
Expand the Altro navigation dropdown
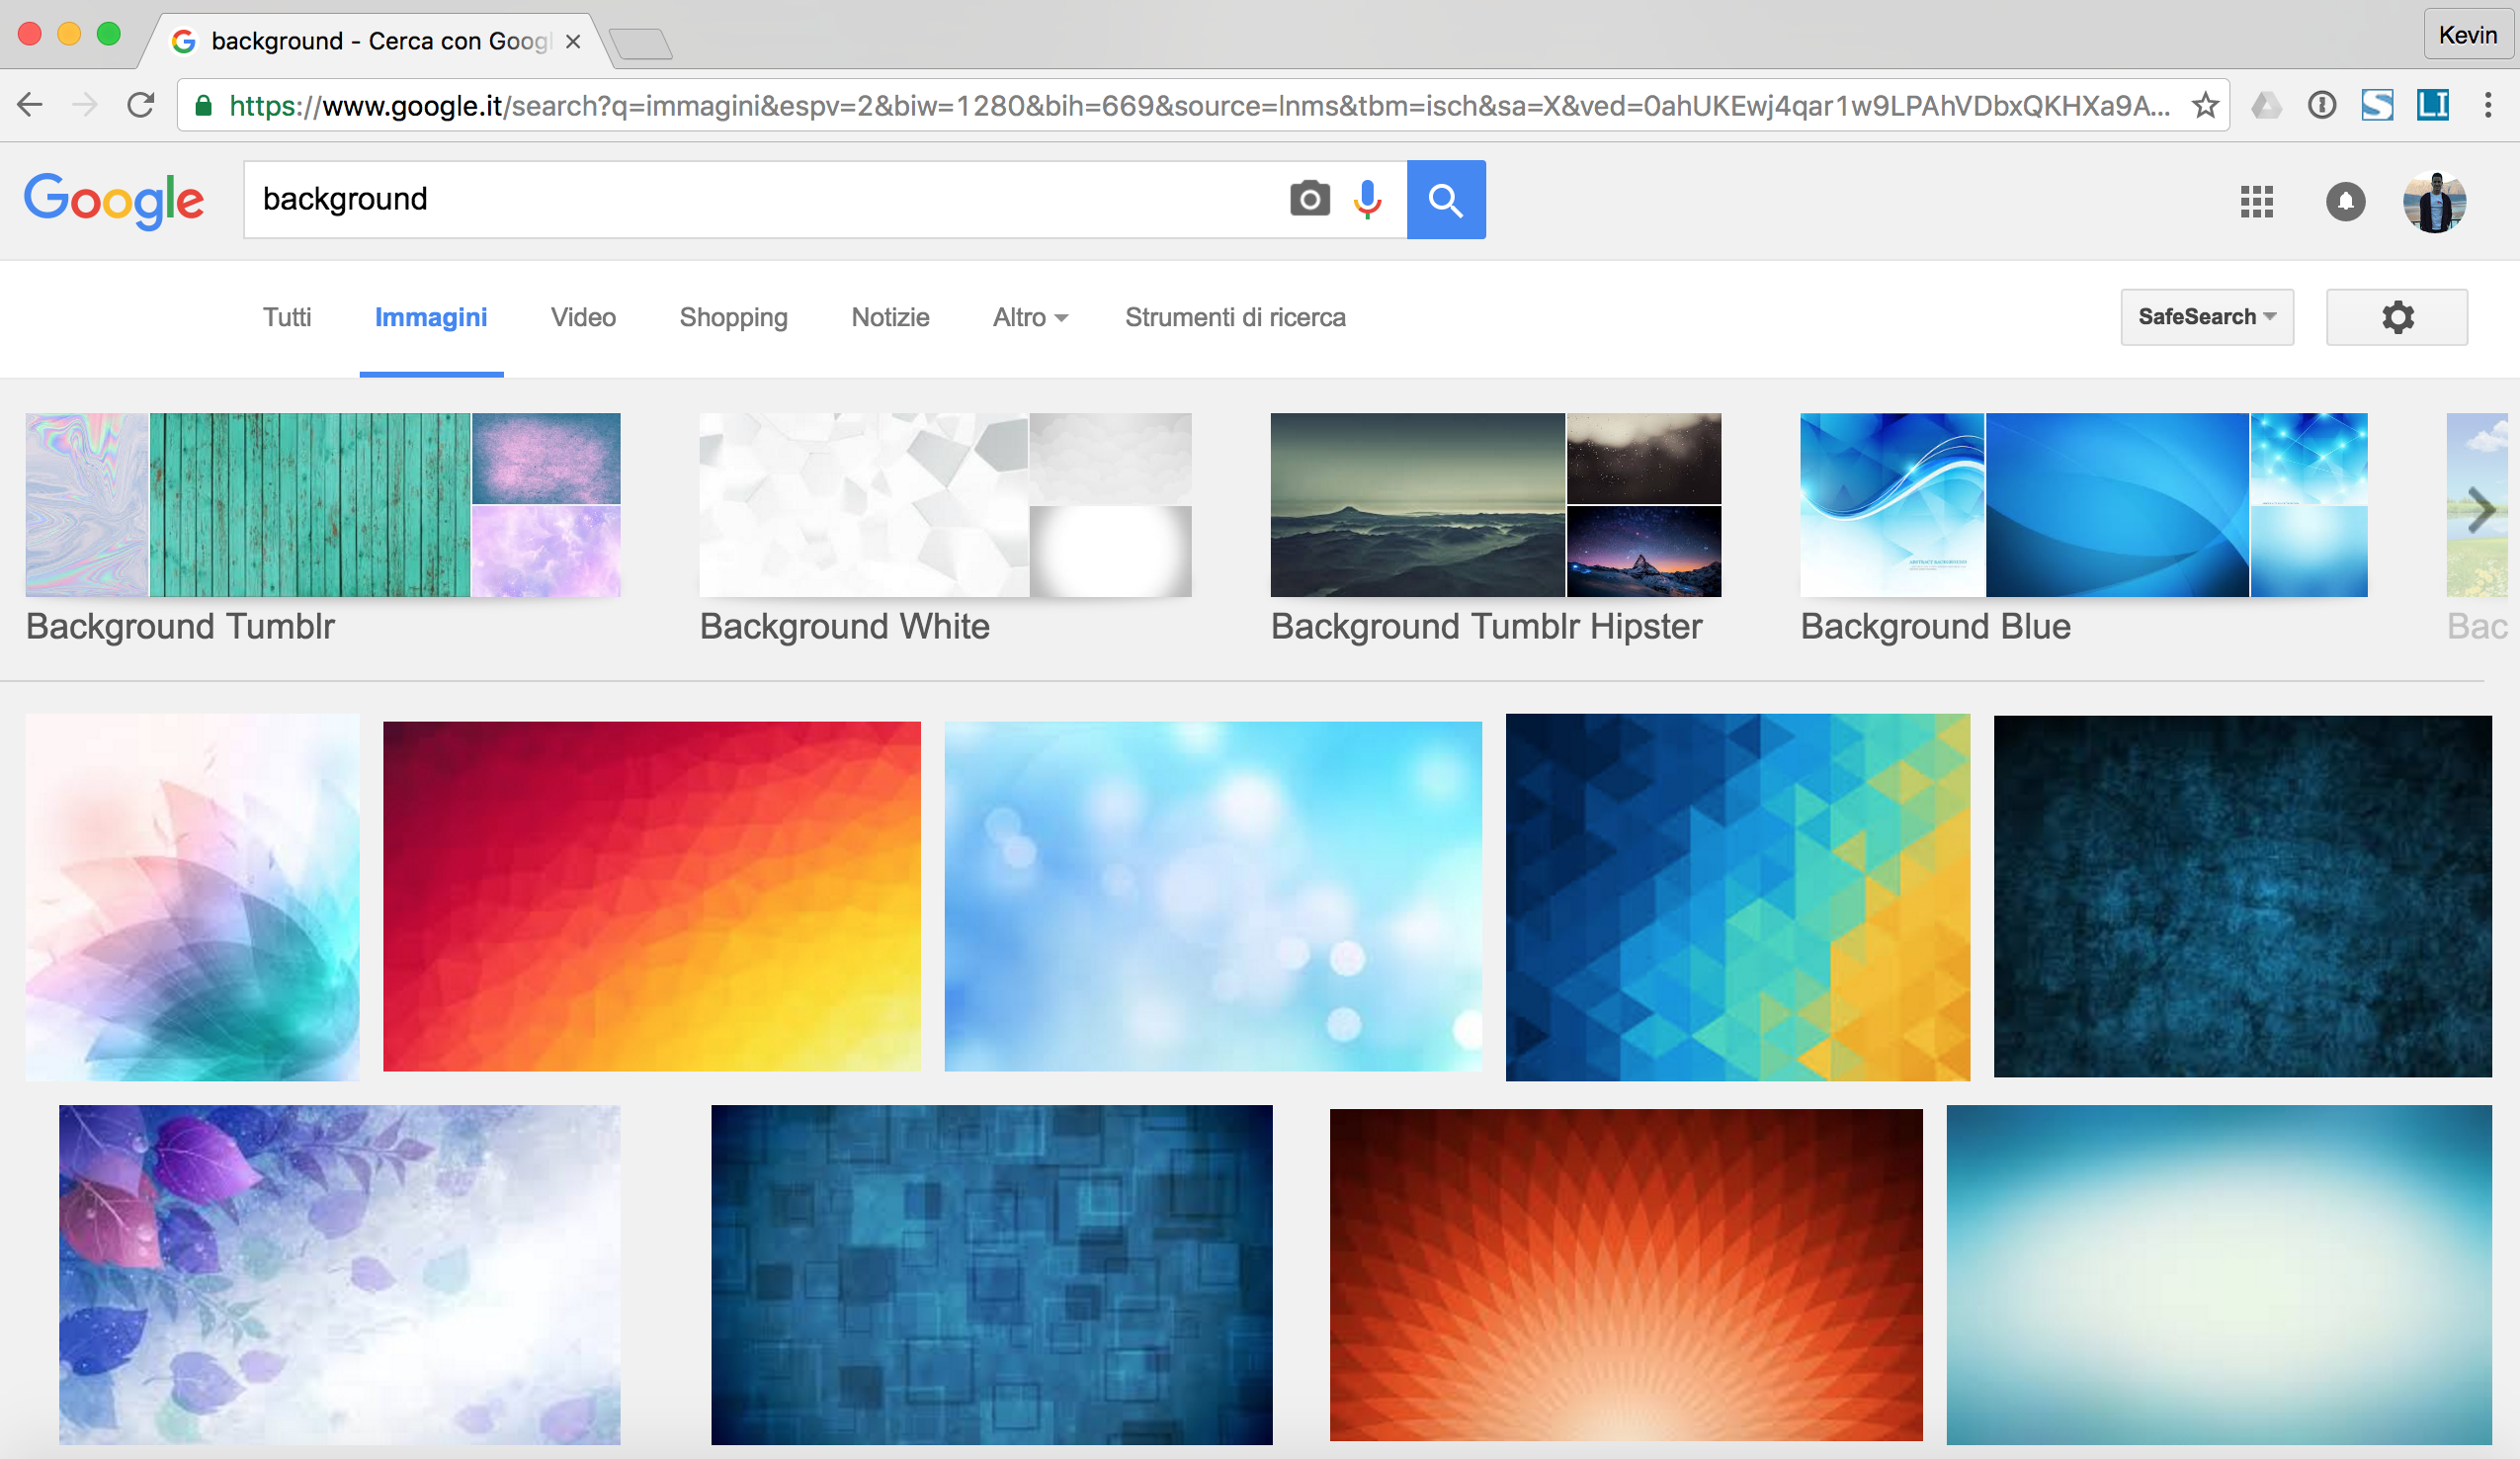1028,316
